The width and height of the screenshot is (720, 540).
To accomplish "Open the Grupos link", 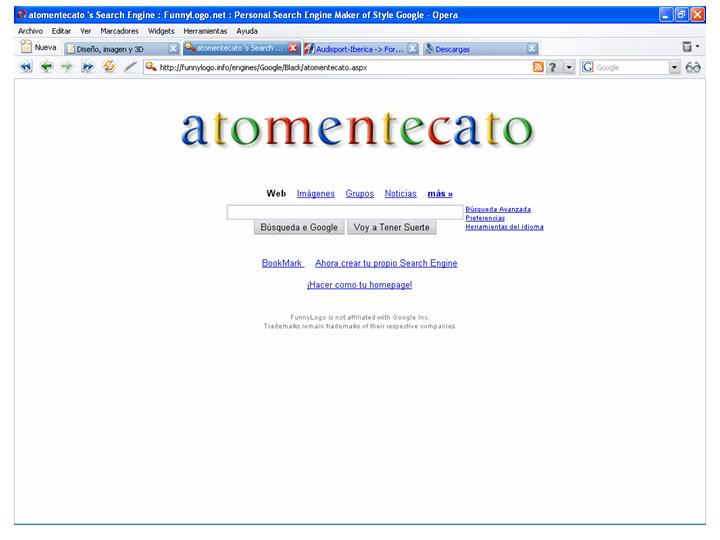I will [x=360, y=193].
